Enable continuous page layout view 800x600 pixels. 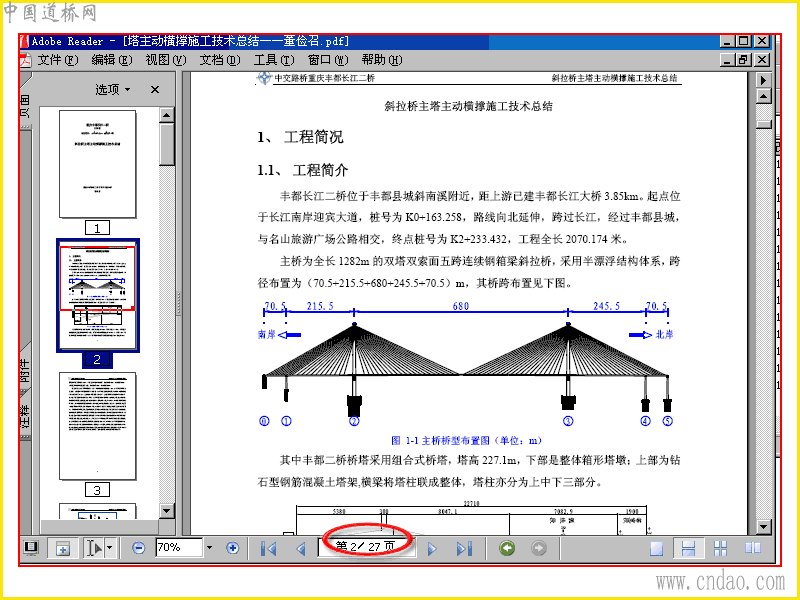(688, 548)
